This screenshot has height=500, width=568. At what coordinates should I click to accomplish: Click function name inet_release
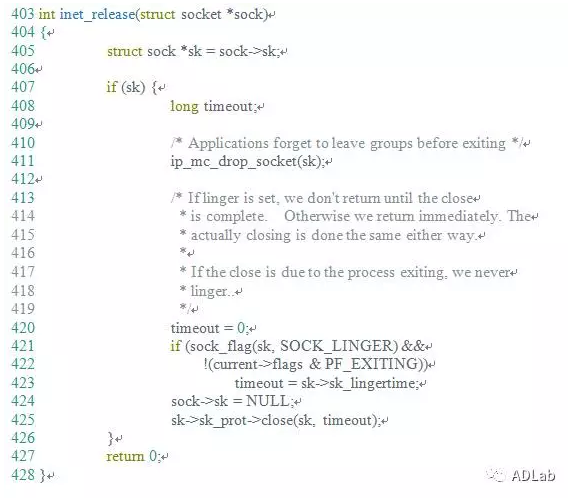tap(97, 14)
